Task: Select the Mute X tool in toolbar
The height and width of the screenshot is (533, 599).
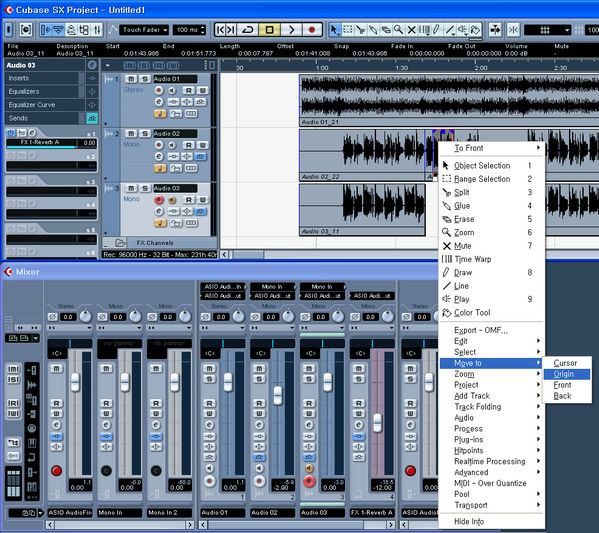Action: [411, 30]
